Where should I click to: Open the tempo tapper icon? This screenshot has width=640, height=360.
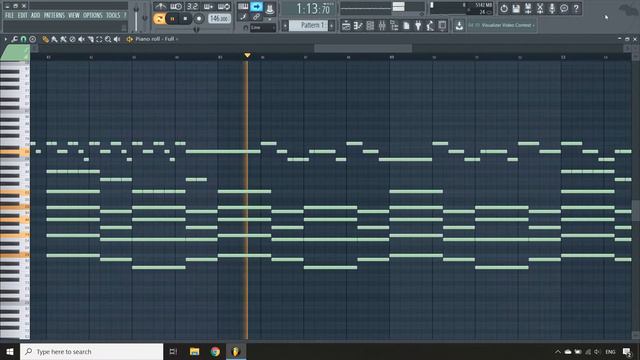[x=430, y=26]
